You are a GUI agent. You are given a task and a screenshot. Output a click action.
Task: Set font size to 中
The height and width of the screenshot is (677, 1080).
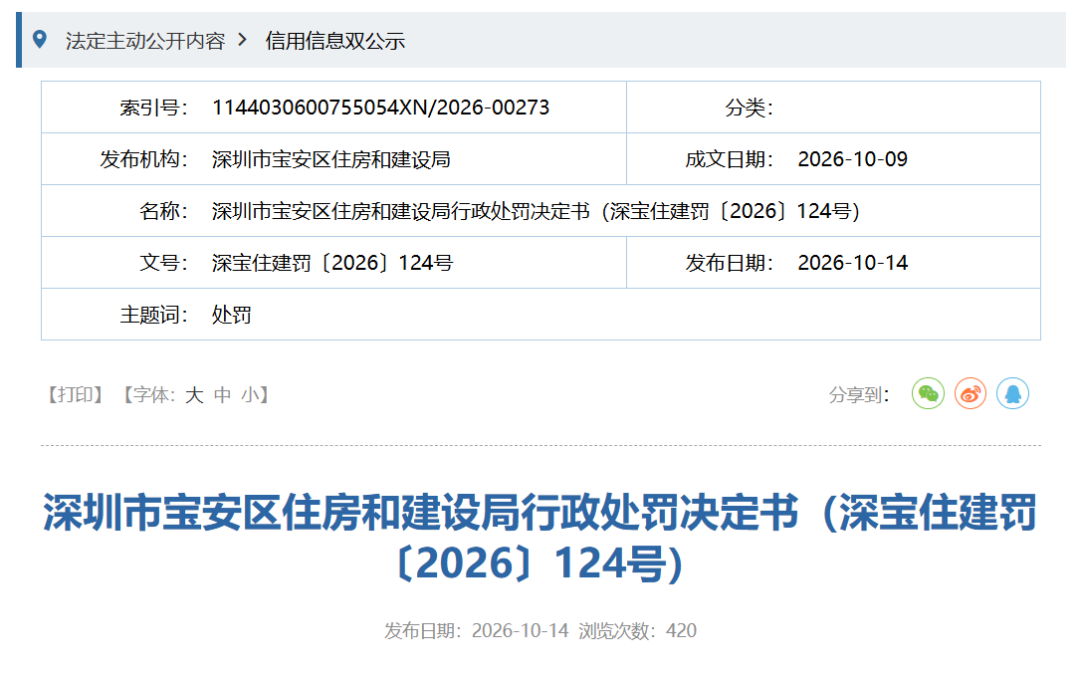pyautogui.click(x=222, y=395)
